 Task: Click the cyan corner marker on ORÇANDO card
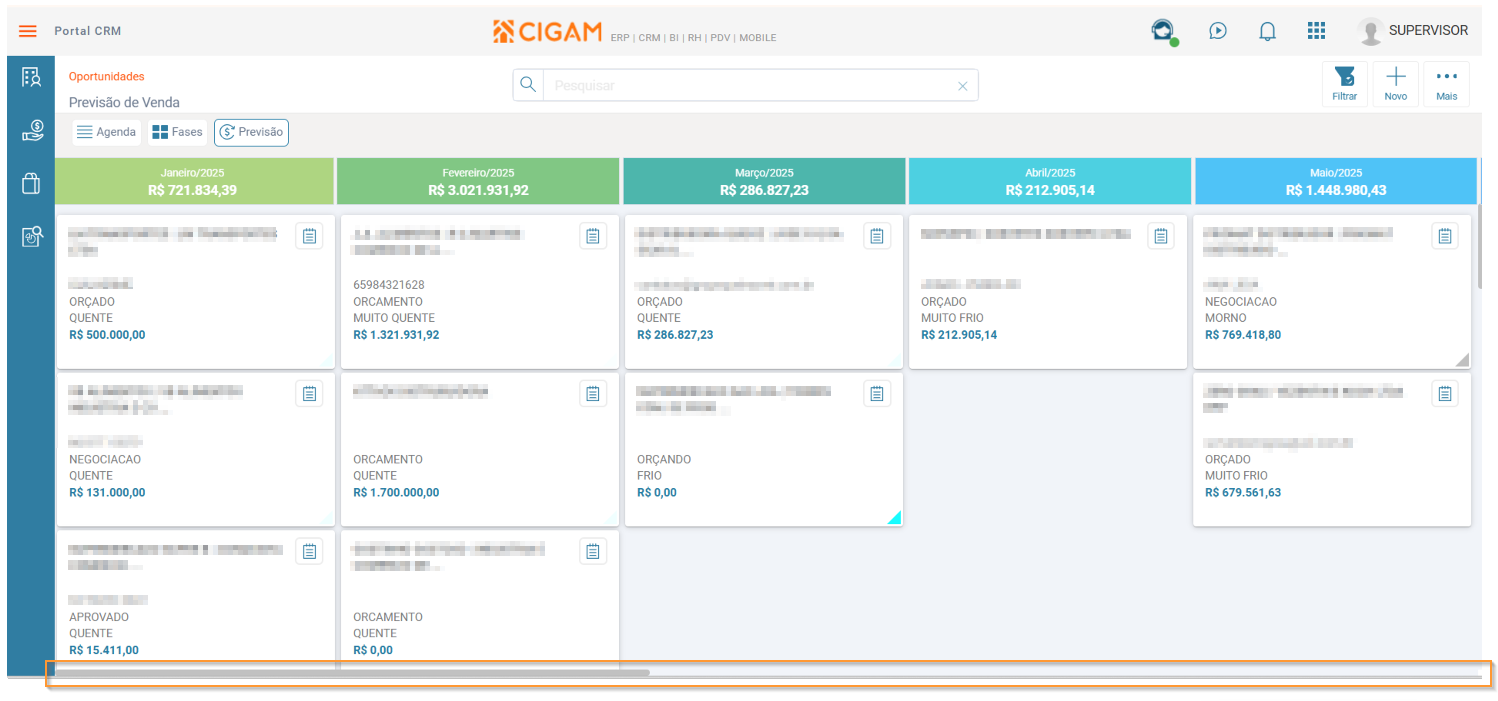point(895,518)
